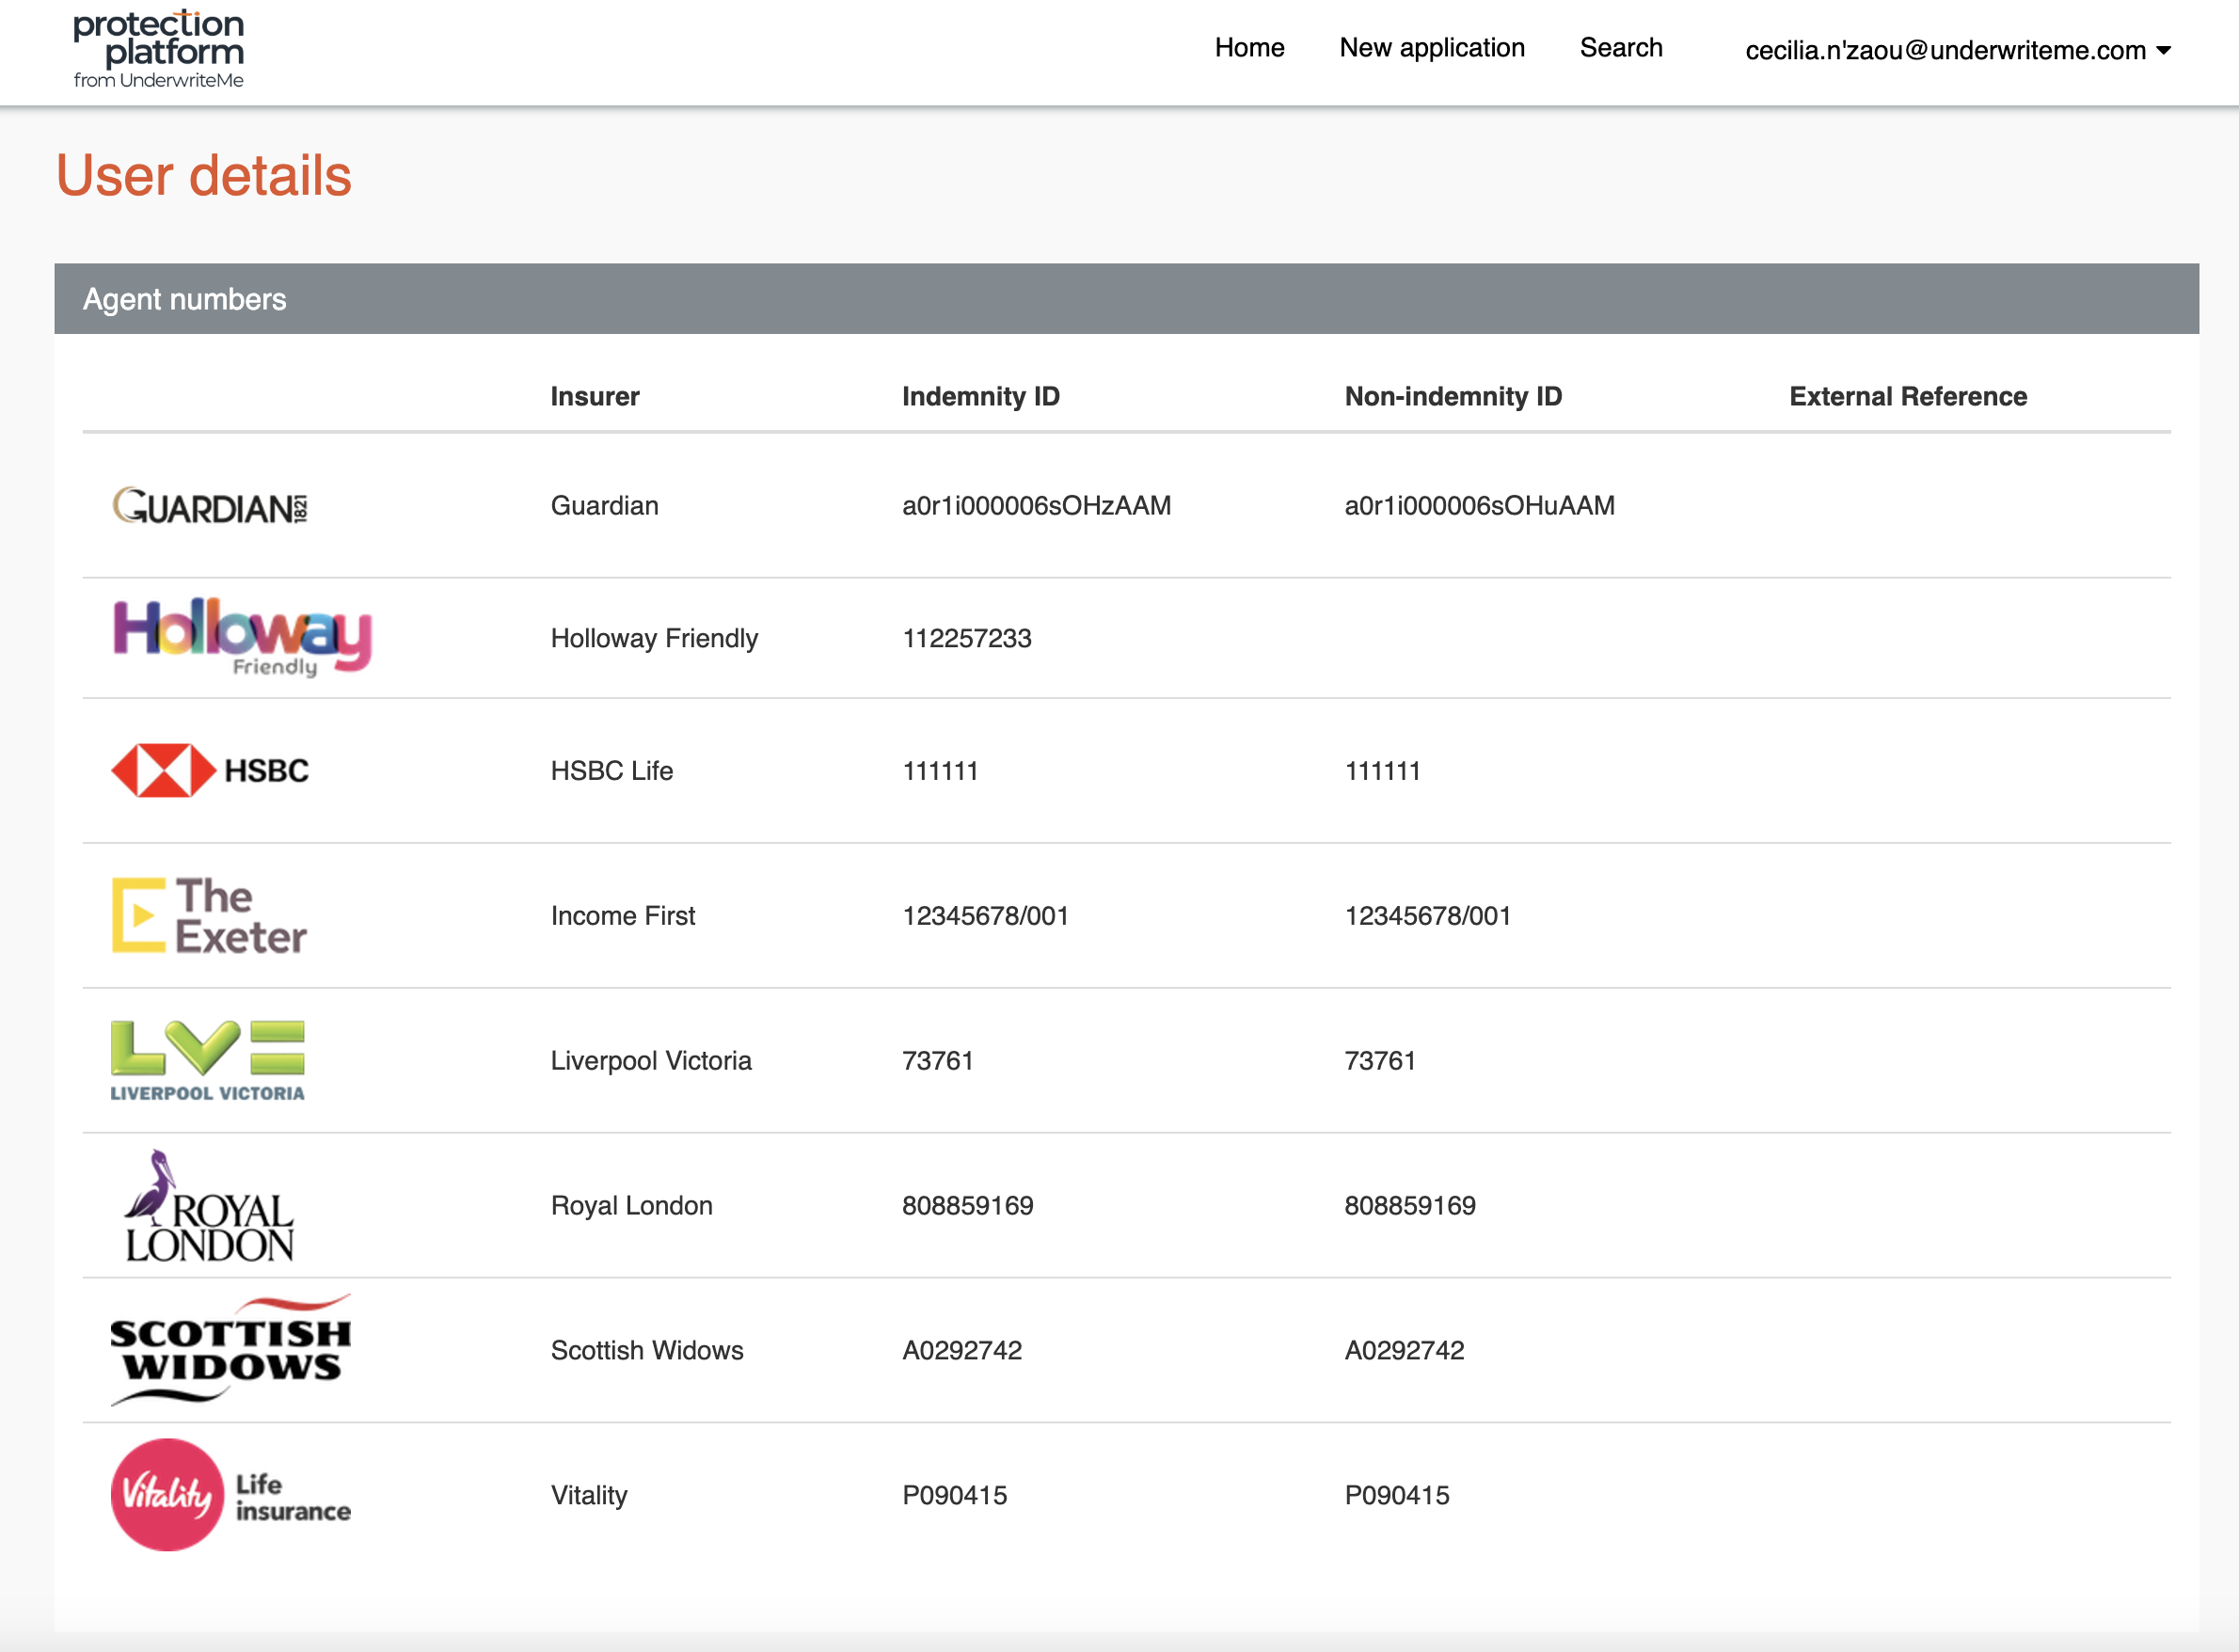Select Scottish Widows non-indemnity ID A0292742
This screenshot has width=2239, height=1652.
click(1404, 1350)
